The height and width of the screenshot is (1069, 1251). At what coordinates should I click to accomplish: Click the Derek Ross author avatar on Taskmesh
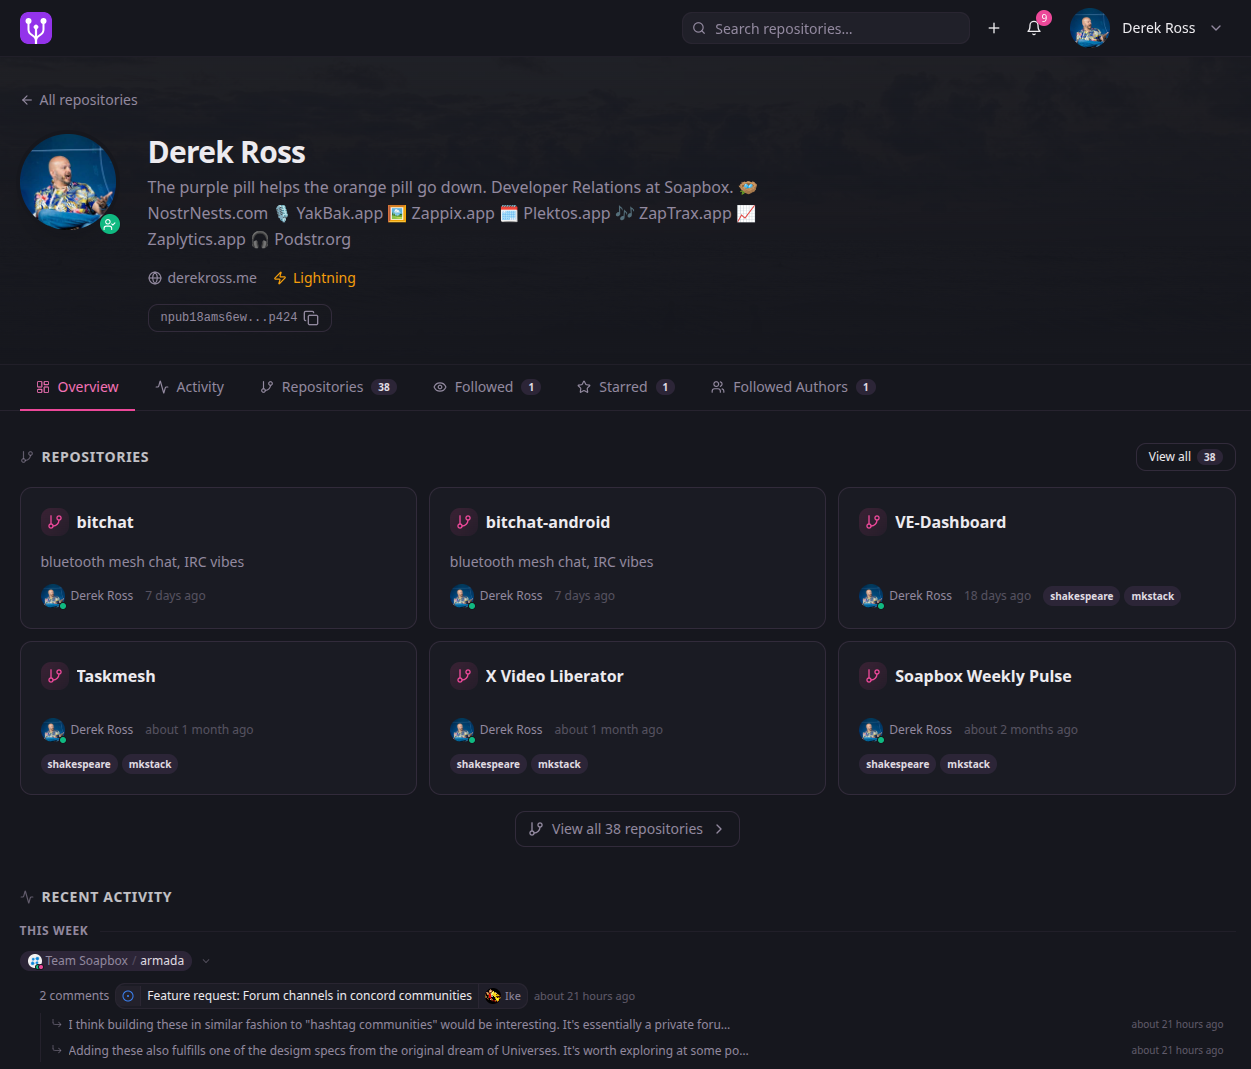point(53,730)
